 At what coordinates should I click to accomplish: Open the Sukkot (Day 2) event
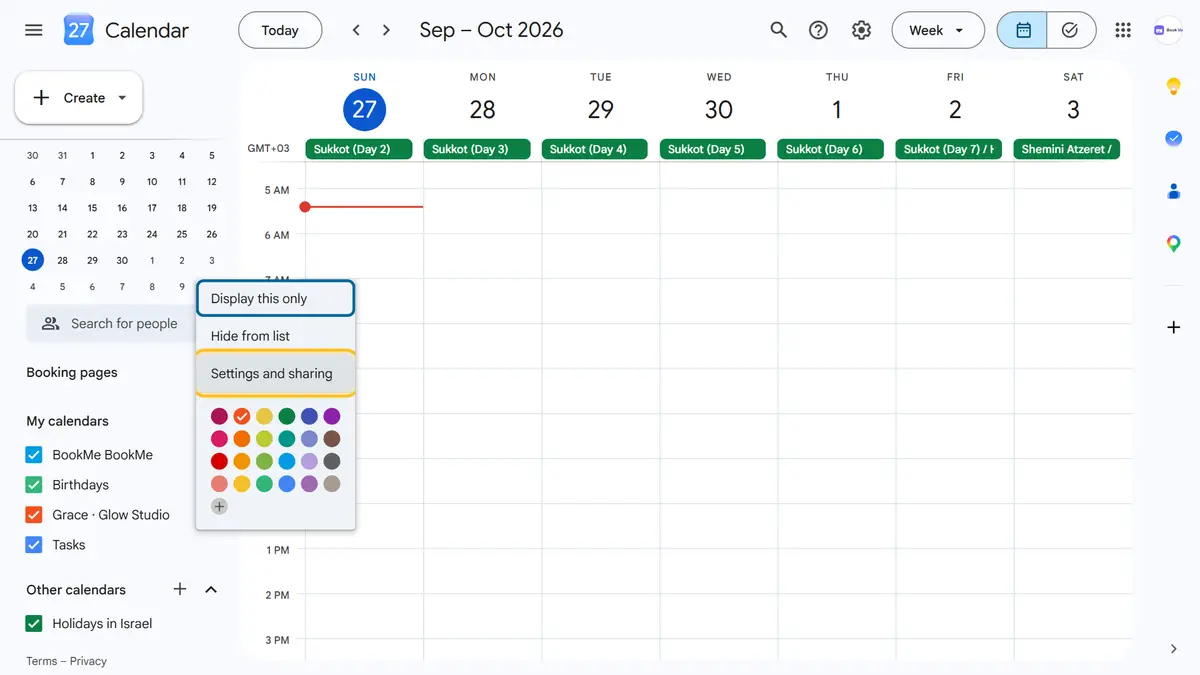[360, 149]
